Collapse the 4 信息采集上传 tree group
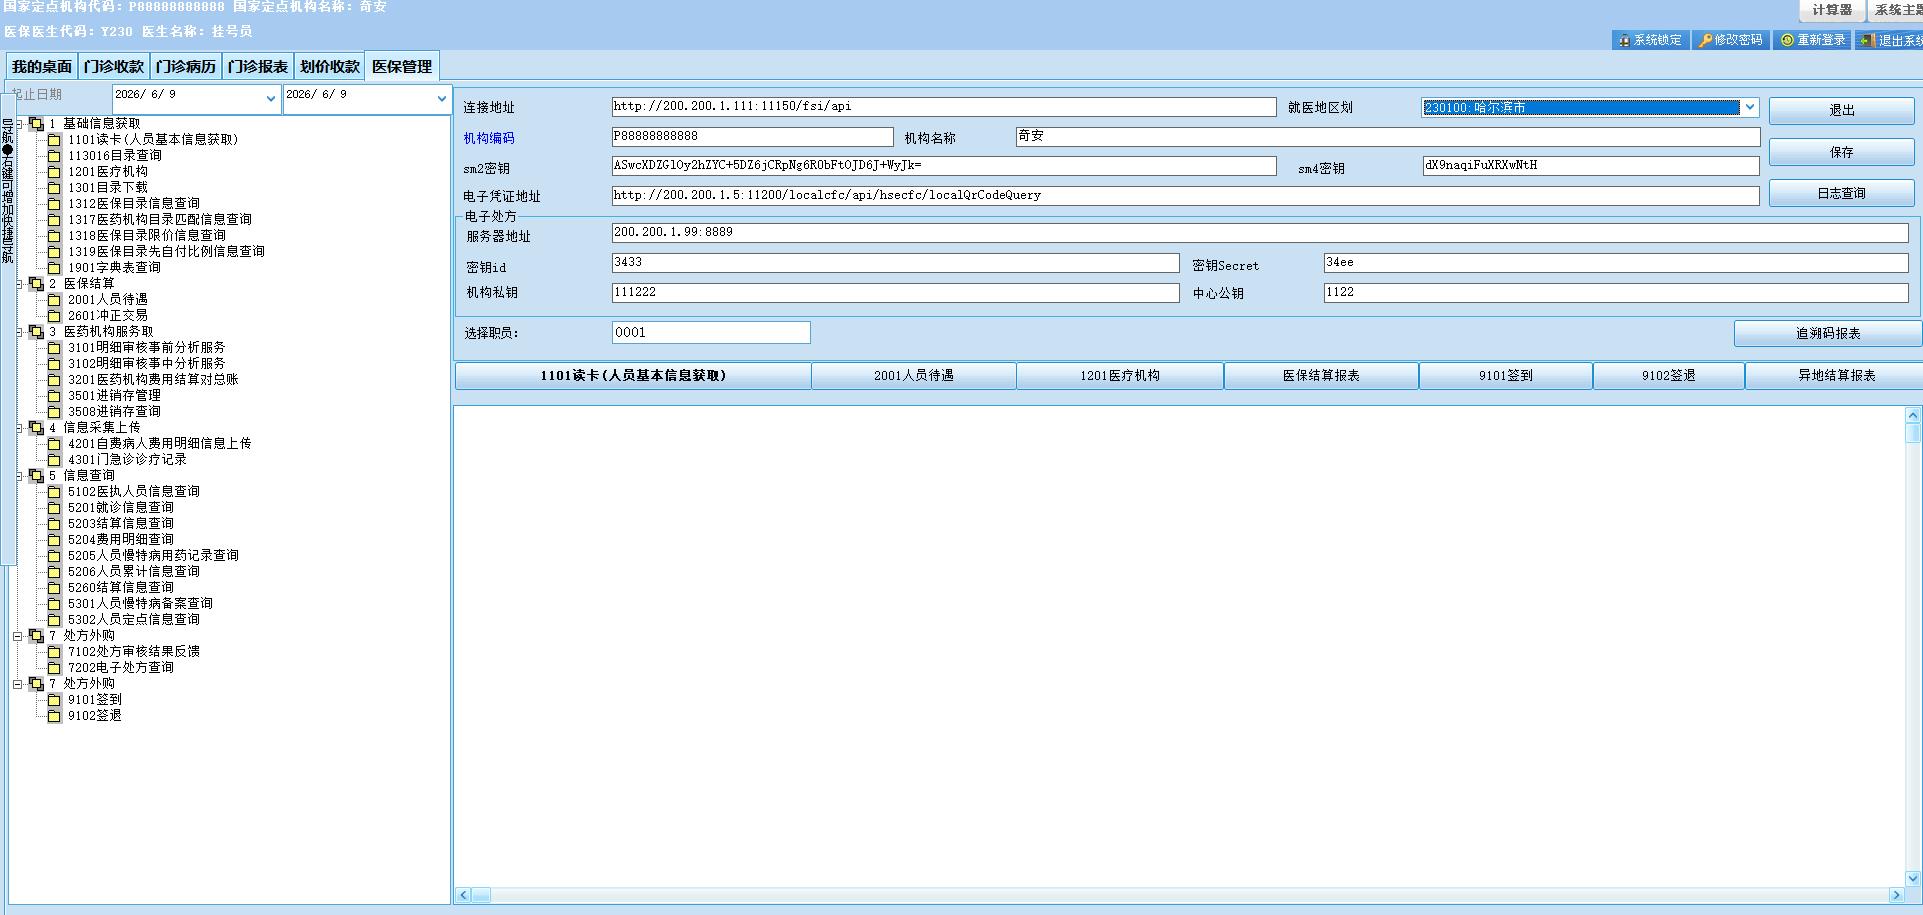 pyautogui.click(x=18, y=428)
